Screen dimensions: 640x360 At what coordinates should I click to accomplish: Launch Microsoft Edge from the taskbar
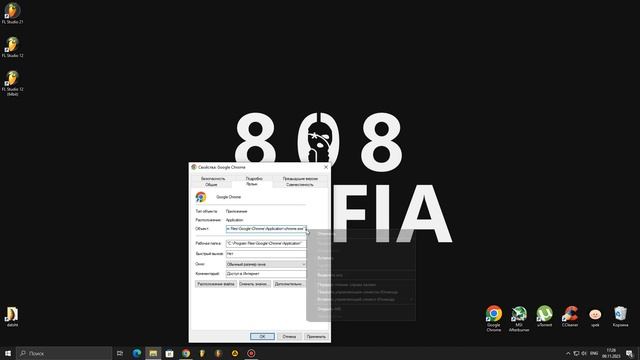coord(136,353)
